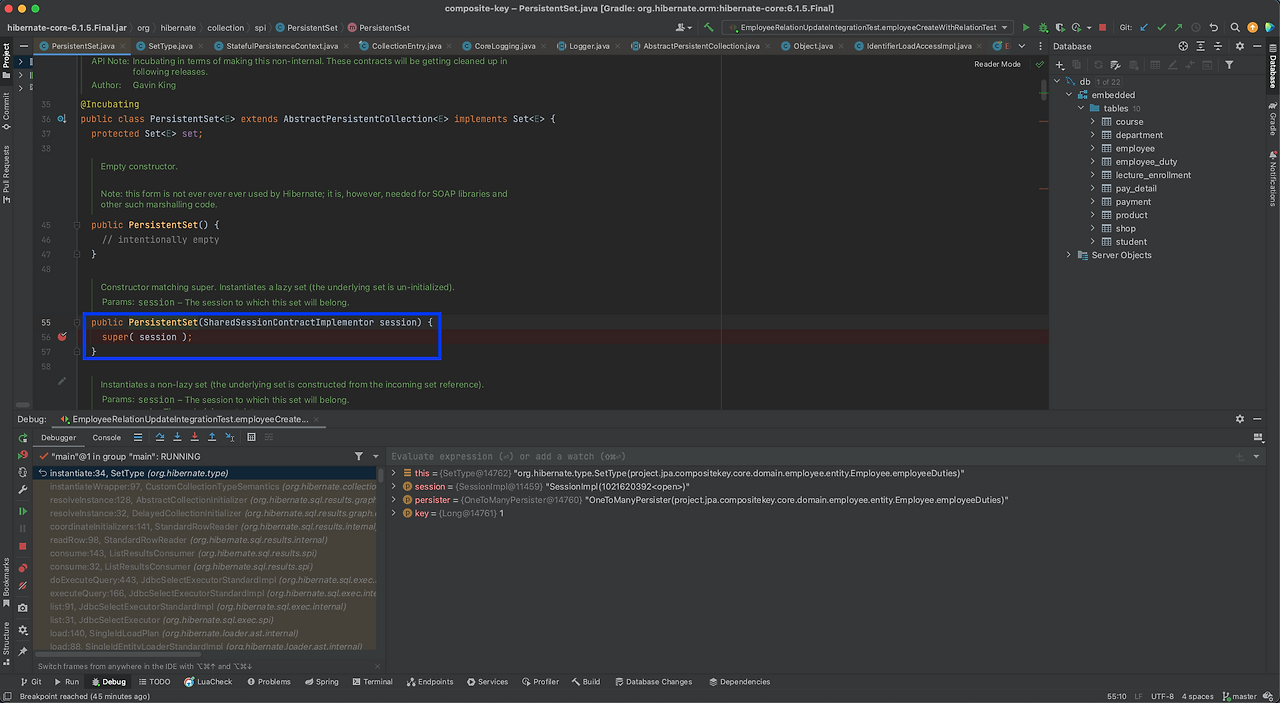This screenshot has width=1280, height=703.
Task: Click master git branch in status bar
Action: coord(1239,696)
